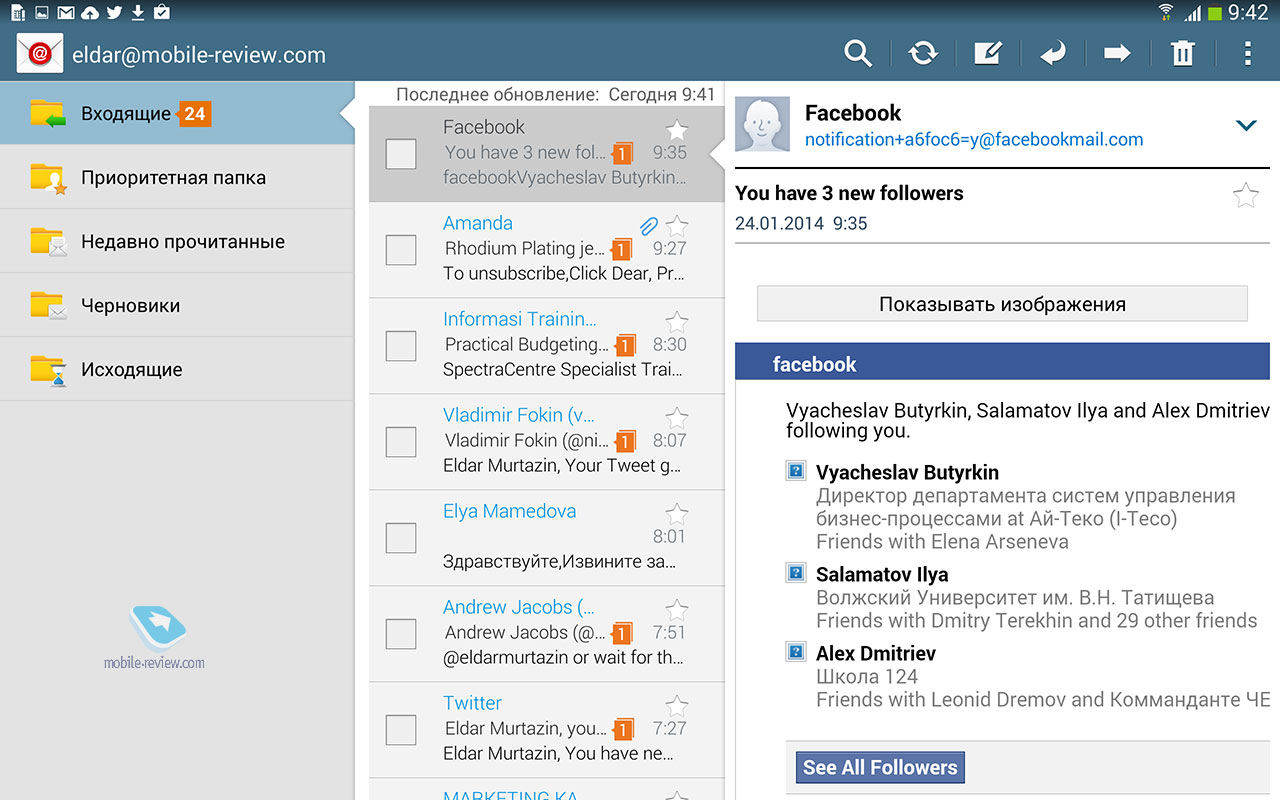Star the open message header
Screen dimensions: 1280x800
tap(1245, 195)
